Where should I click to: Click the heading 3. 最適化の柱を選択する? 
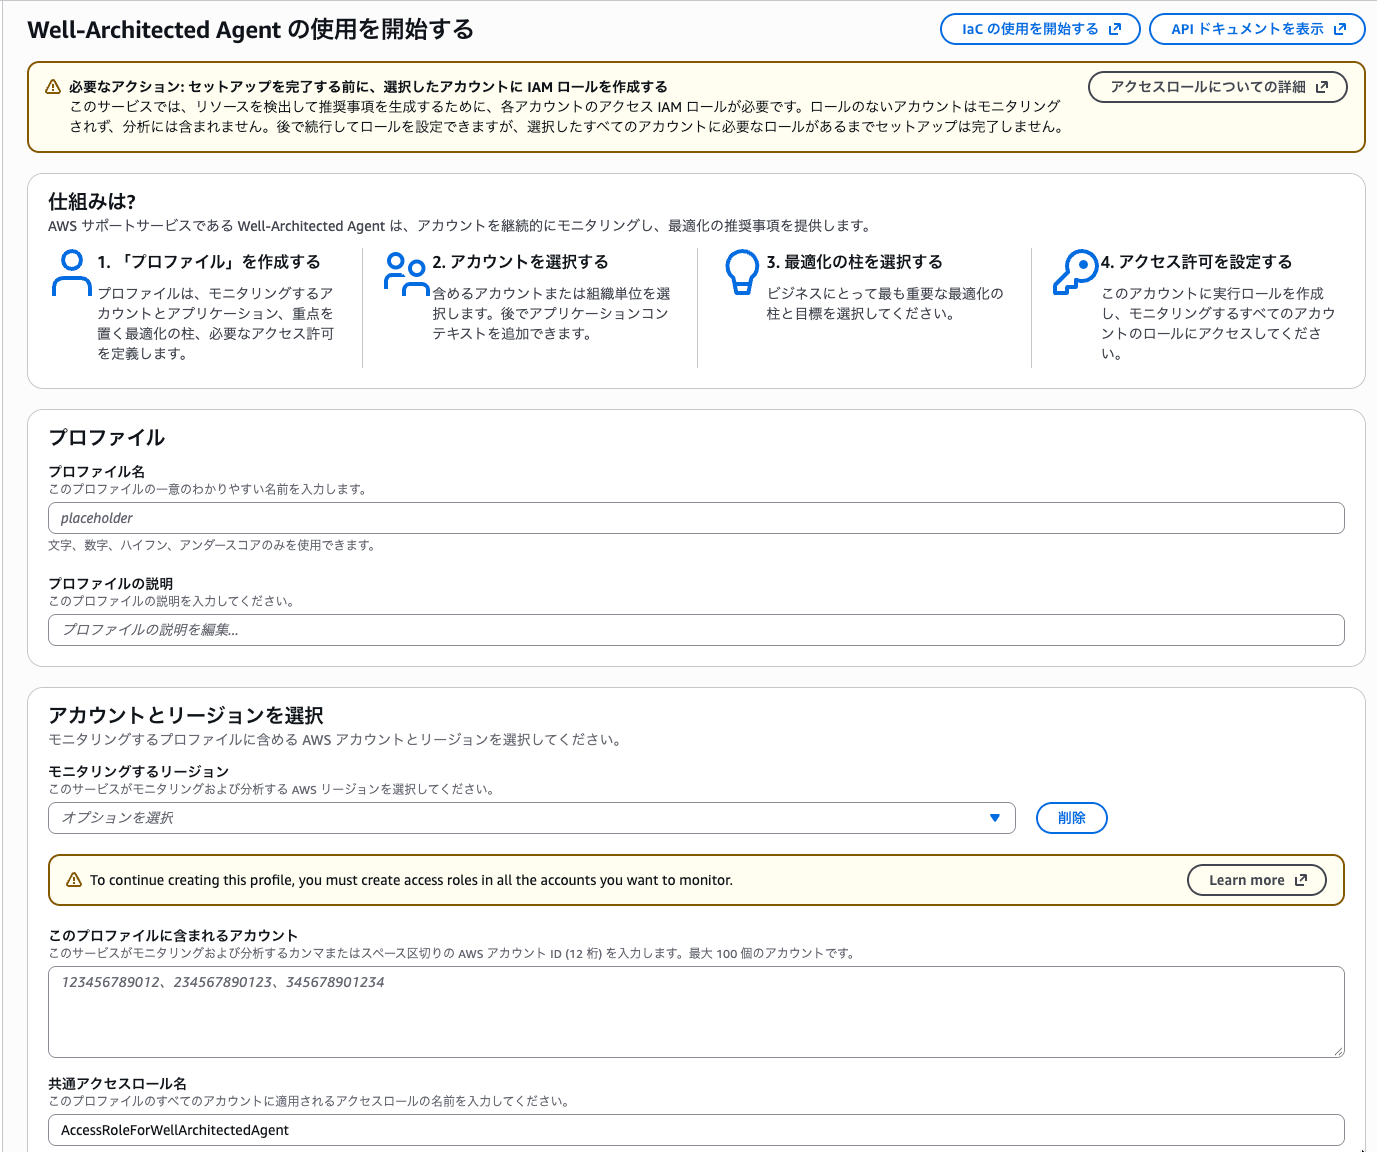855,262
